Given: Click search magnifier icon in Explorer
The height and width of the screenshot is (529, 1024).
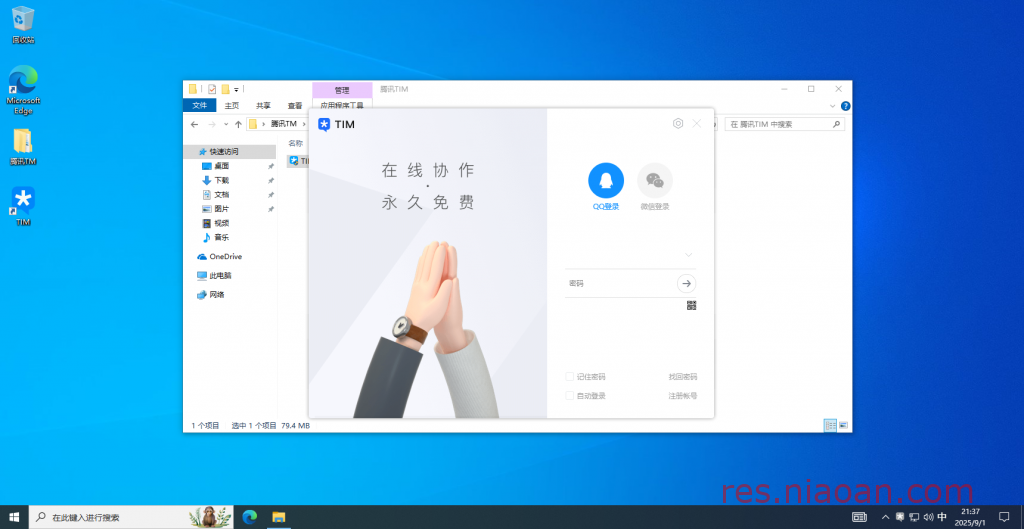Looking at the screenshot, I should 836,124.
